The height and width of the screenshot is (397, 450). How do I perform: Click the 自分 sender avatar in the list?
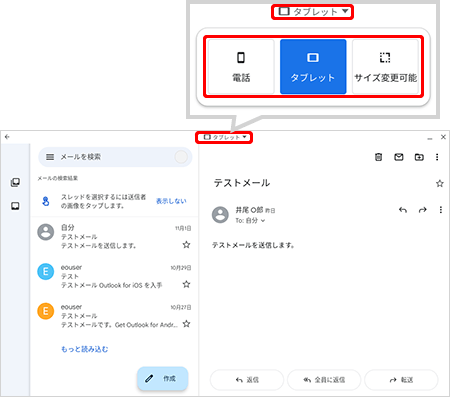click(x=46, y=232)
